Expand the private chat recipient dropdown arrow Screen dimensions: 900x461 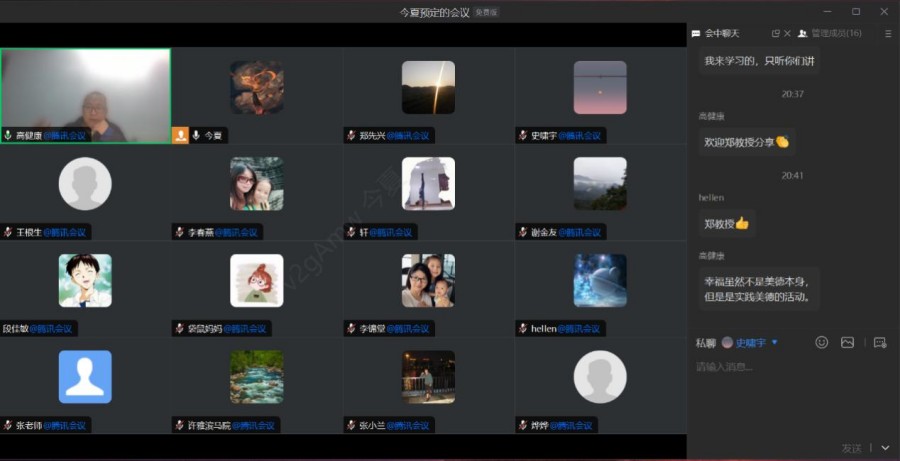tap(775, 342)
